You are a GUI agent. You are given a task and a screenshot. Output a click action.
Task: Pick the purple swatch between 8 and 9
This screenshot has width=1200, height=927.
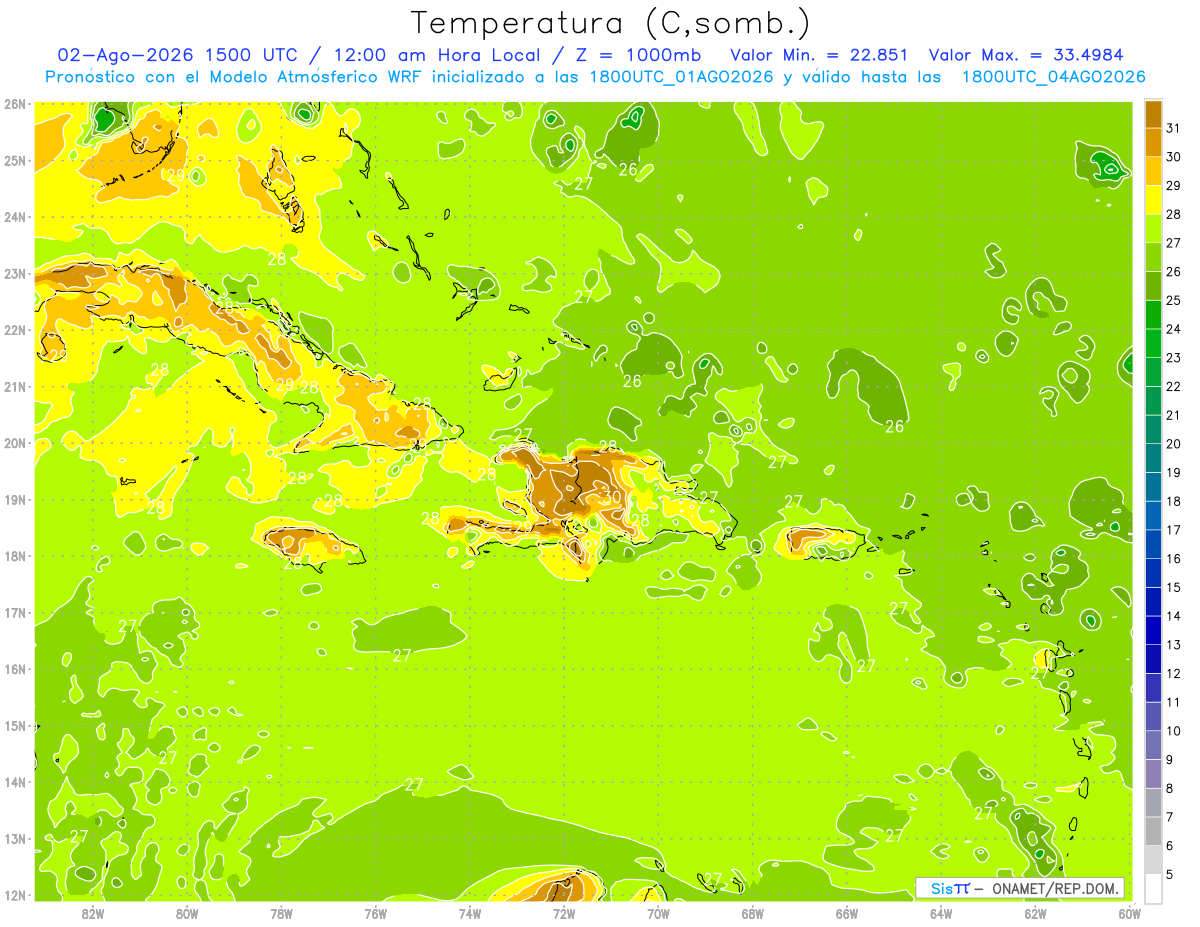coord(1153,774)
